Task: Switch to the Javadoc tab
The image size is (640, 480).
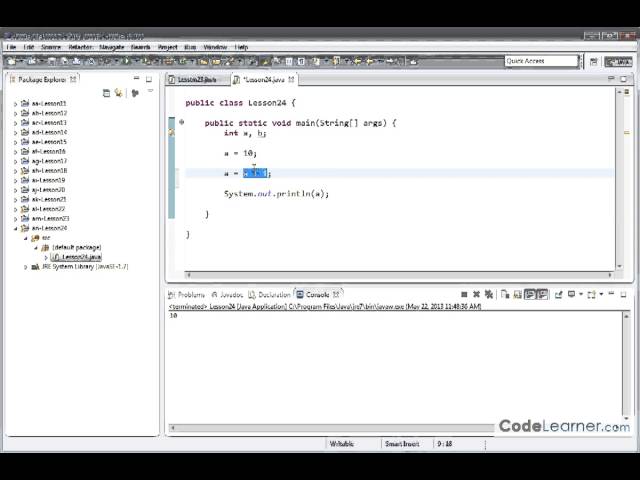Action: coord(227,295)
